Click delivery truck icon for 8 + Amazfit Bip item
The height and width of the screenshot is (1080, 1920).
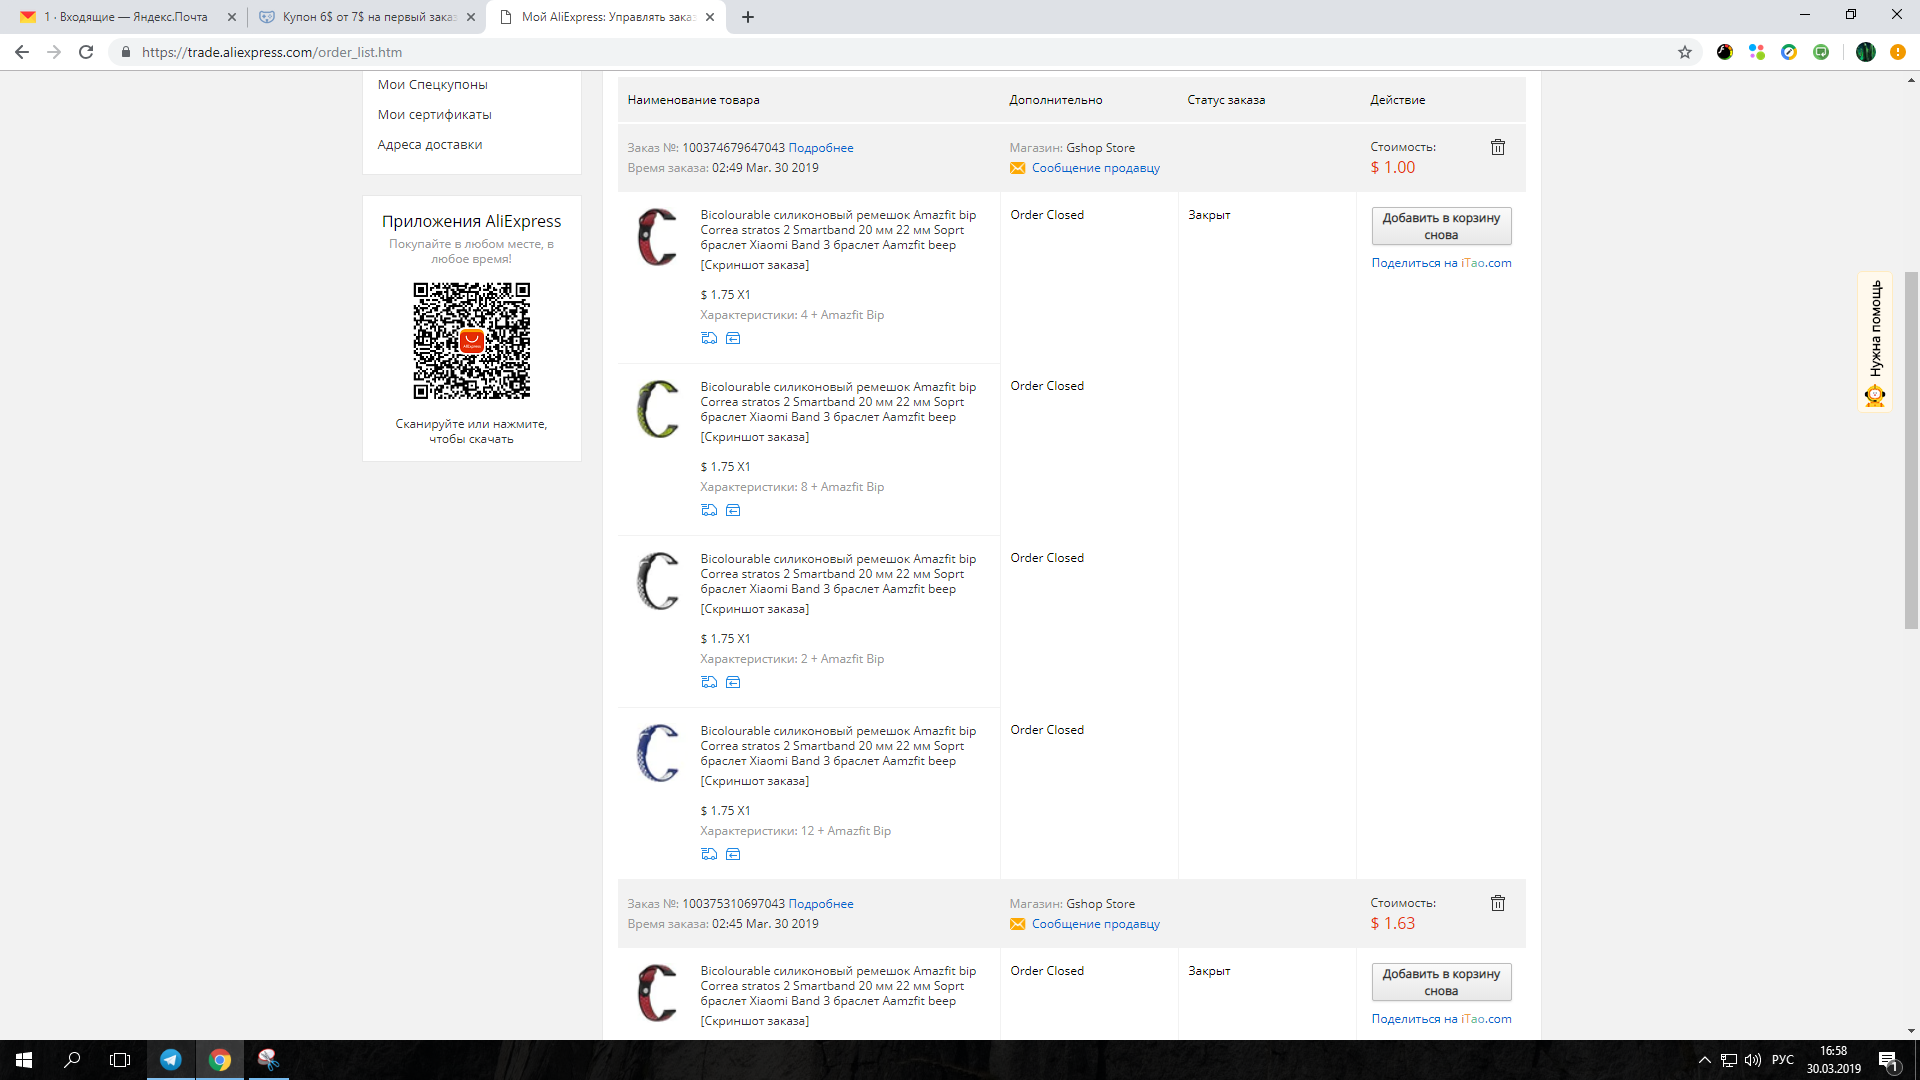coord(709,510)
